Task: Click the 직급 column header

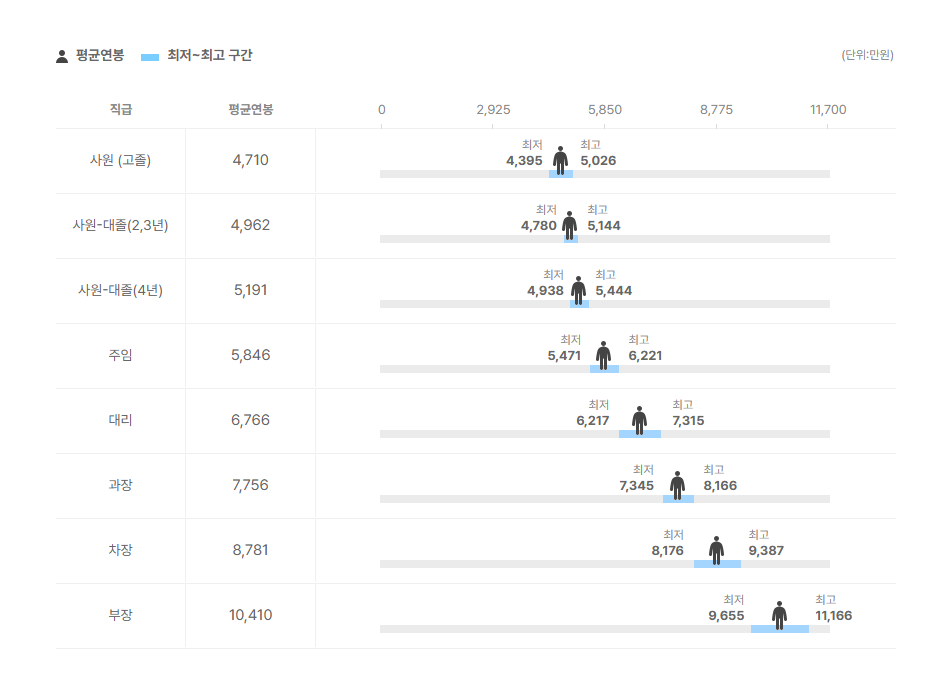Action: click(x=120, y=109)
